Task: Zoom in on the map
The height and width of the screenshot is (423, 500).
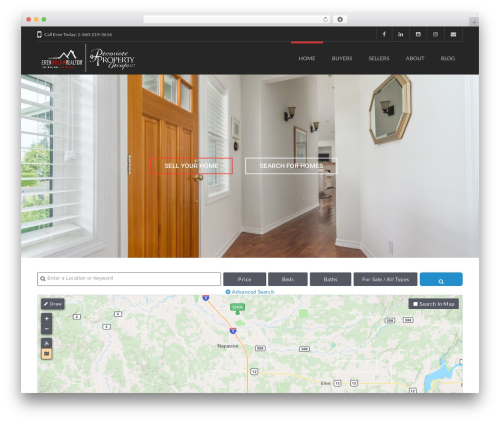Action: (x=47, y=319)
